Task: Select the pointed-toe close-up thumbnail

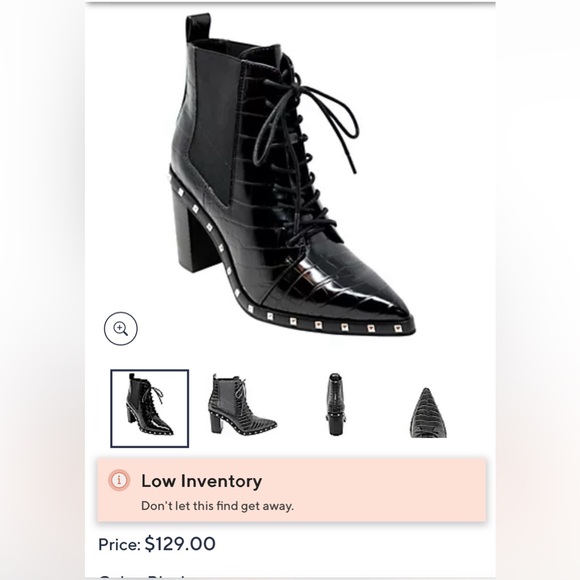Action: 428,413
